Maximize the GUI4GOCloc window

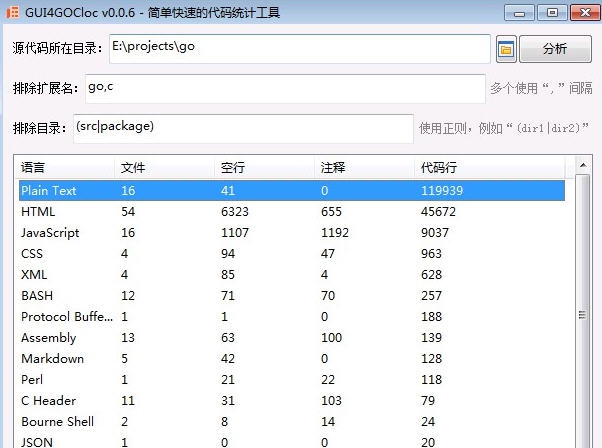click(x=552, y=13)
